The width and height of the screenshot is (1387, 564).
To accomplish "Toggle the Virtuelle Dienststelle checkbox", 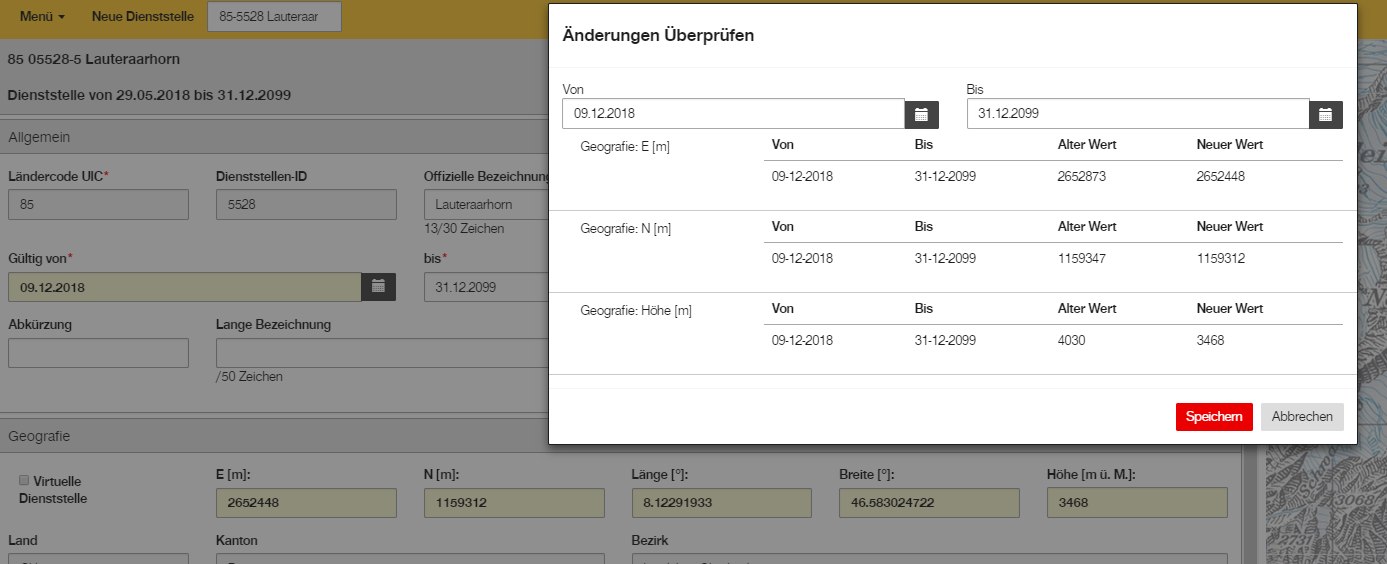I will [x=25, y=480].
